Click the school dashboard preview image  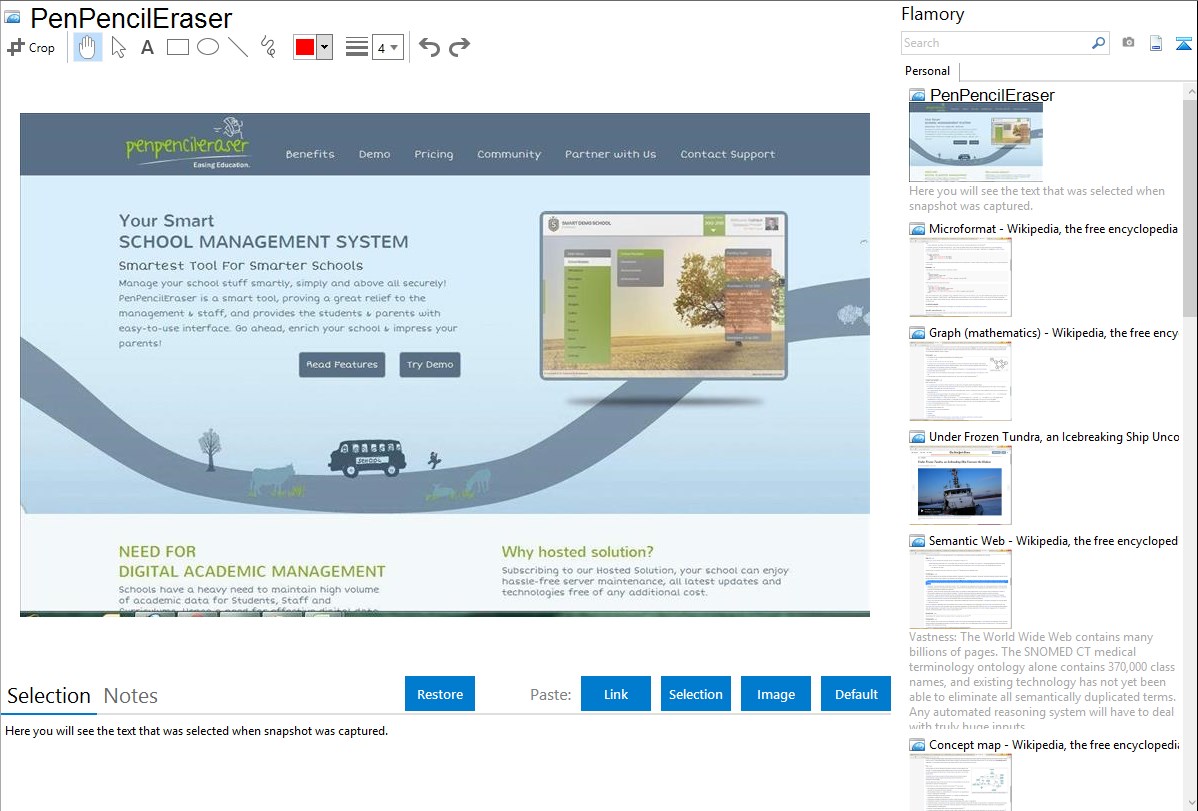[x=663, y=296]
